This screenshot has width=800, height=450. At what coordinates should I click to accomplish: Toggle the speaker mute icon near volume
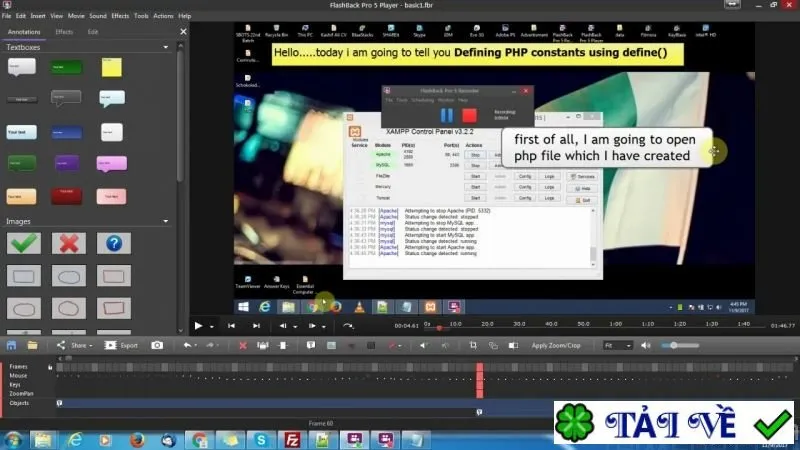(x=645, y=345)
